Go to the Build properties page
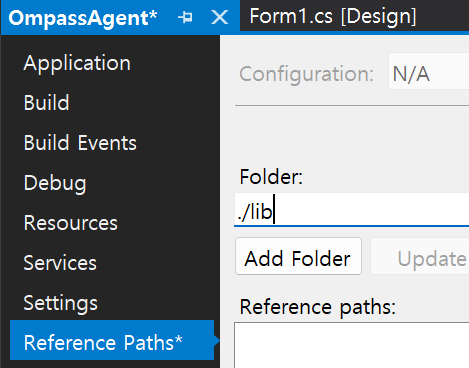The height and width of the screenshot is (368, 469). click(47, 102)
